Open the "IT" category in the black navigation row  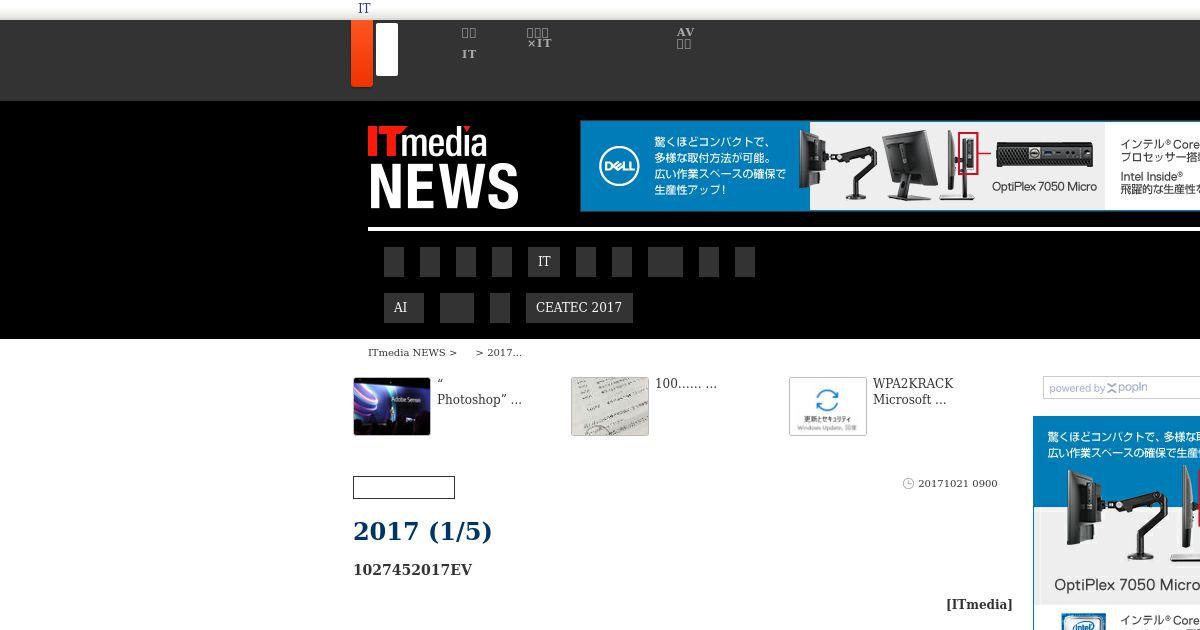pyautogui.click(x=544, y=262)
